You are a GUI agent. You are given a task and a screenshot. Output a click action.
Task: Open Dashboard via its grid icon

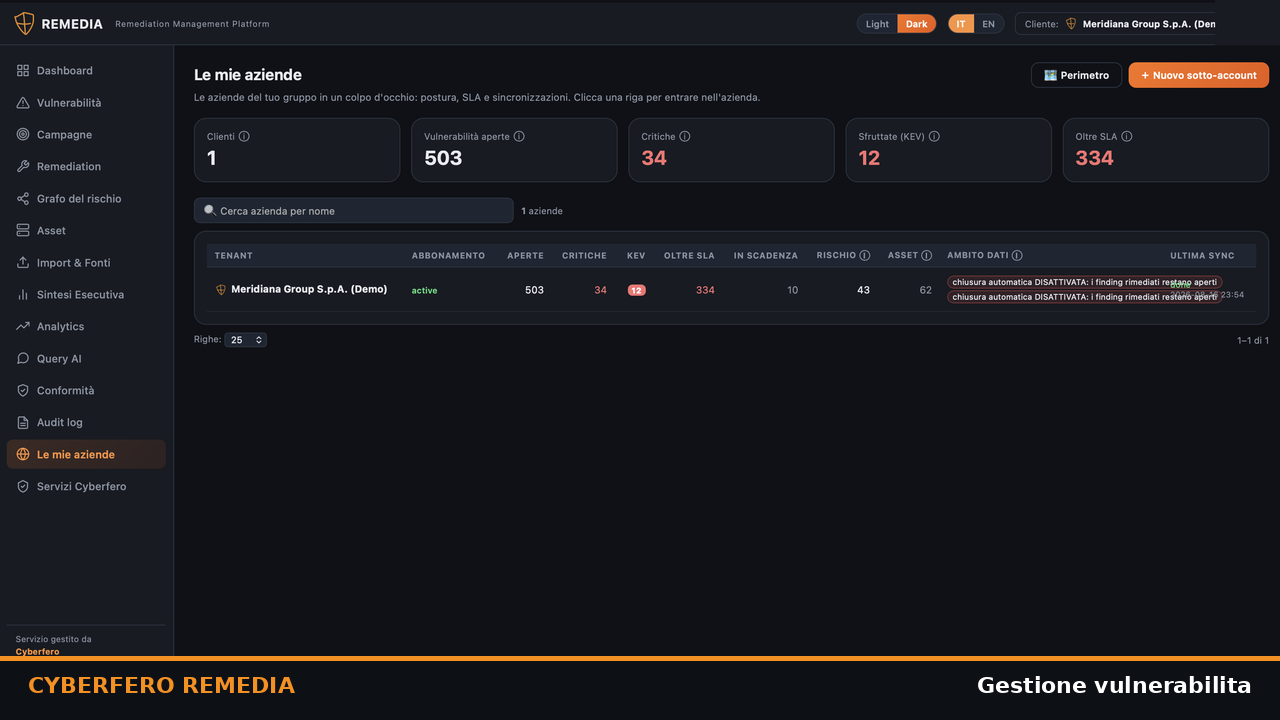[x=23, y=71]
